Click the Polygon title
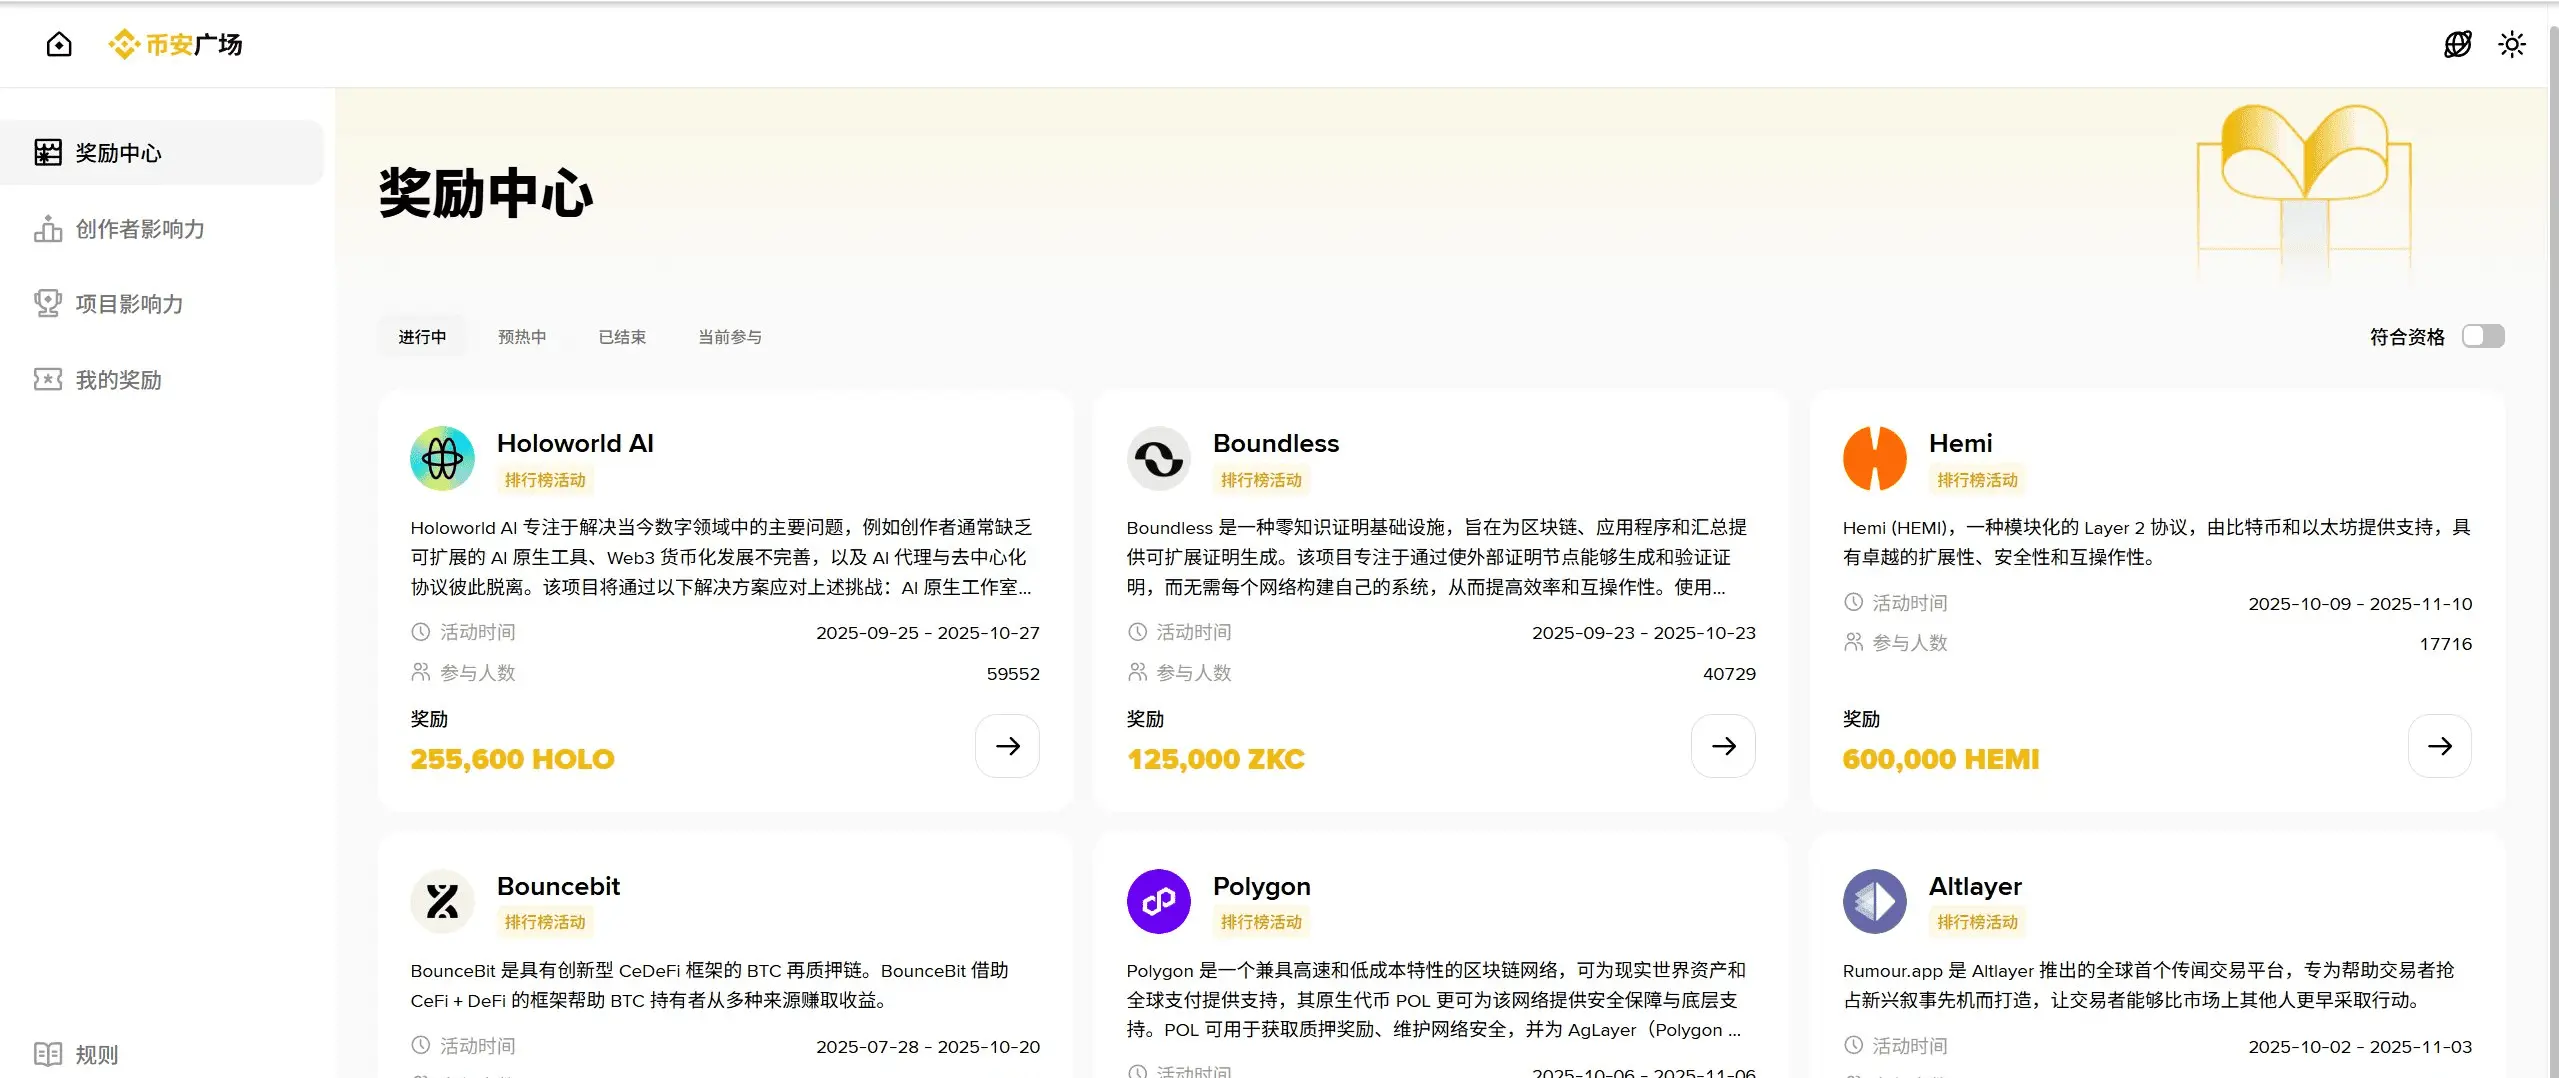 pyautogui.click(x=1262, y=886)
